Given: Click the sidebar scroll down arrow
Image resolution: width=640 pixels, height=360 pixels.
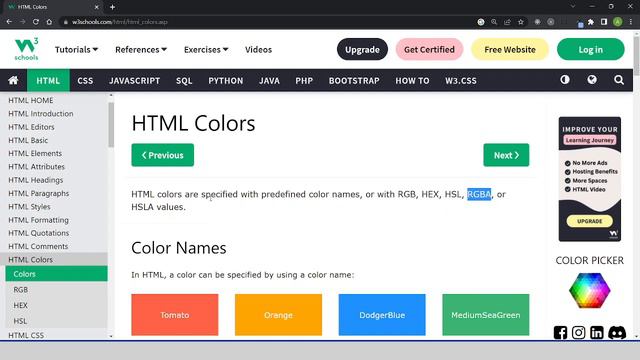Looking at the screenshot, I should click(111, 336).
